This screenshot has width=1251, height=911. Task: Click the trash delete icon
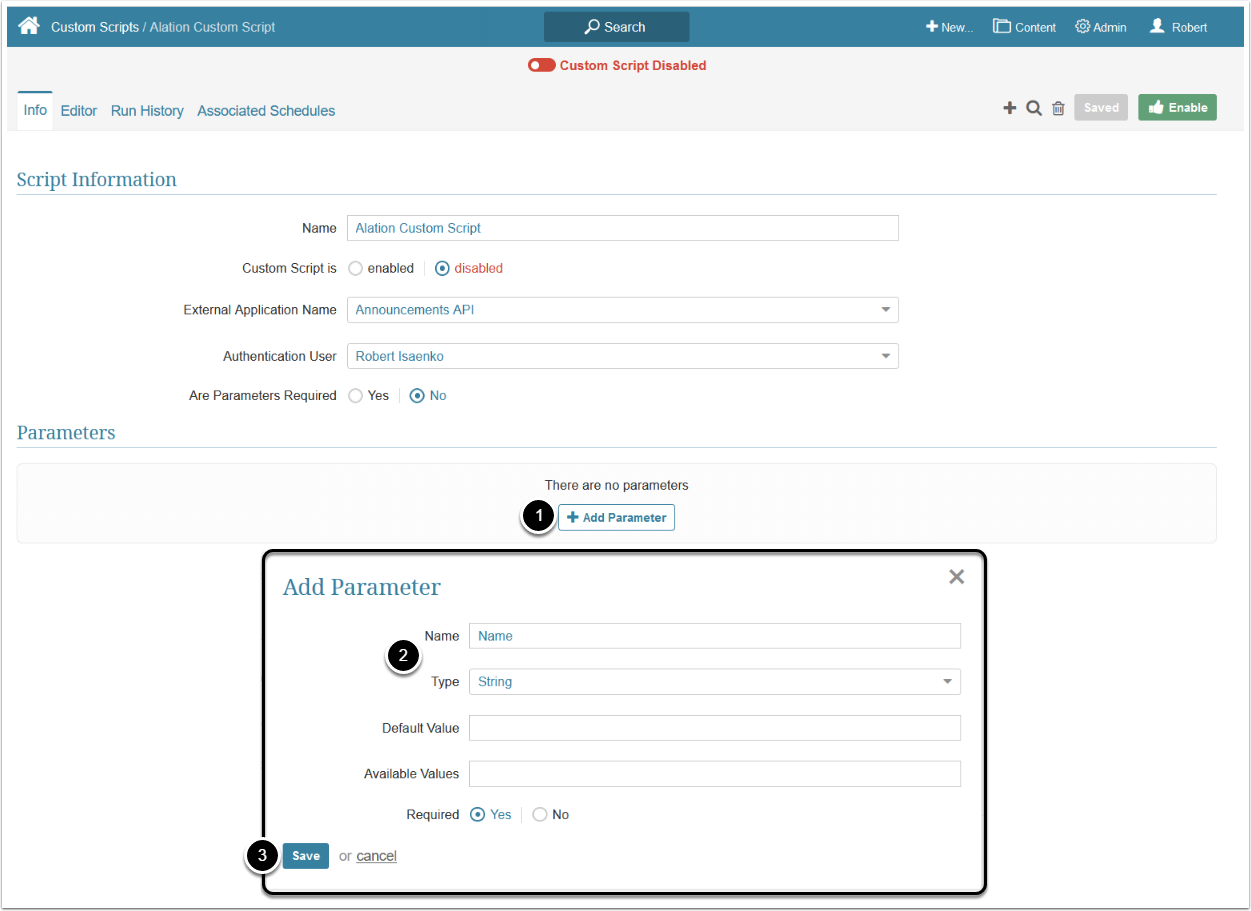[x=1058, y=108]
